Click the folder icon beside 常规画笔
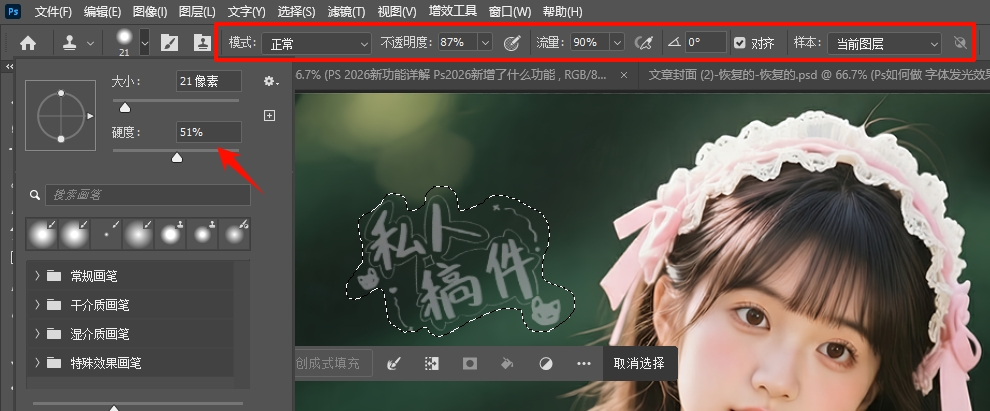This screenshot has width=990, height=411. pos(54,276)
